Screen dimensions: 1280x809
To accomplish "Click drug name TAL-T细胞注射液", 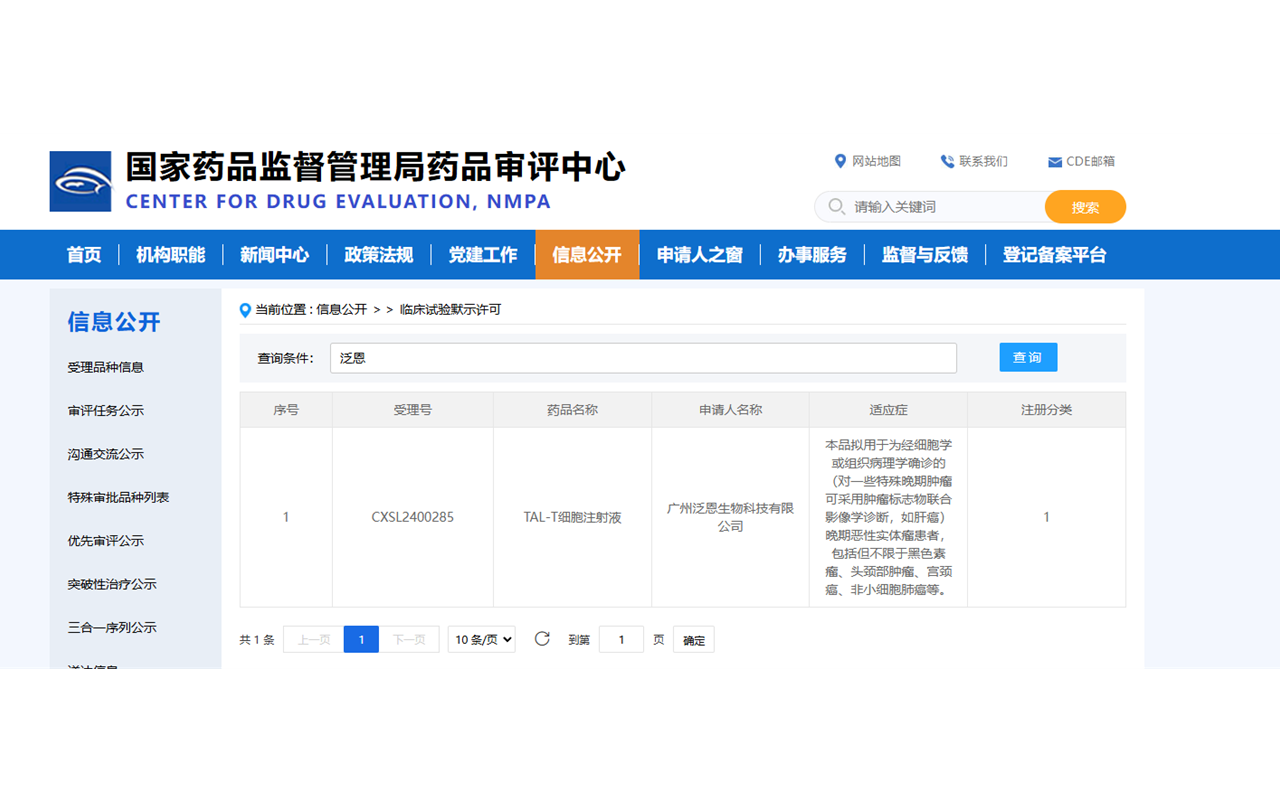I will pos(573,517).
